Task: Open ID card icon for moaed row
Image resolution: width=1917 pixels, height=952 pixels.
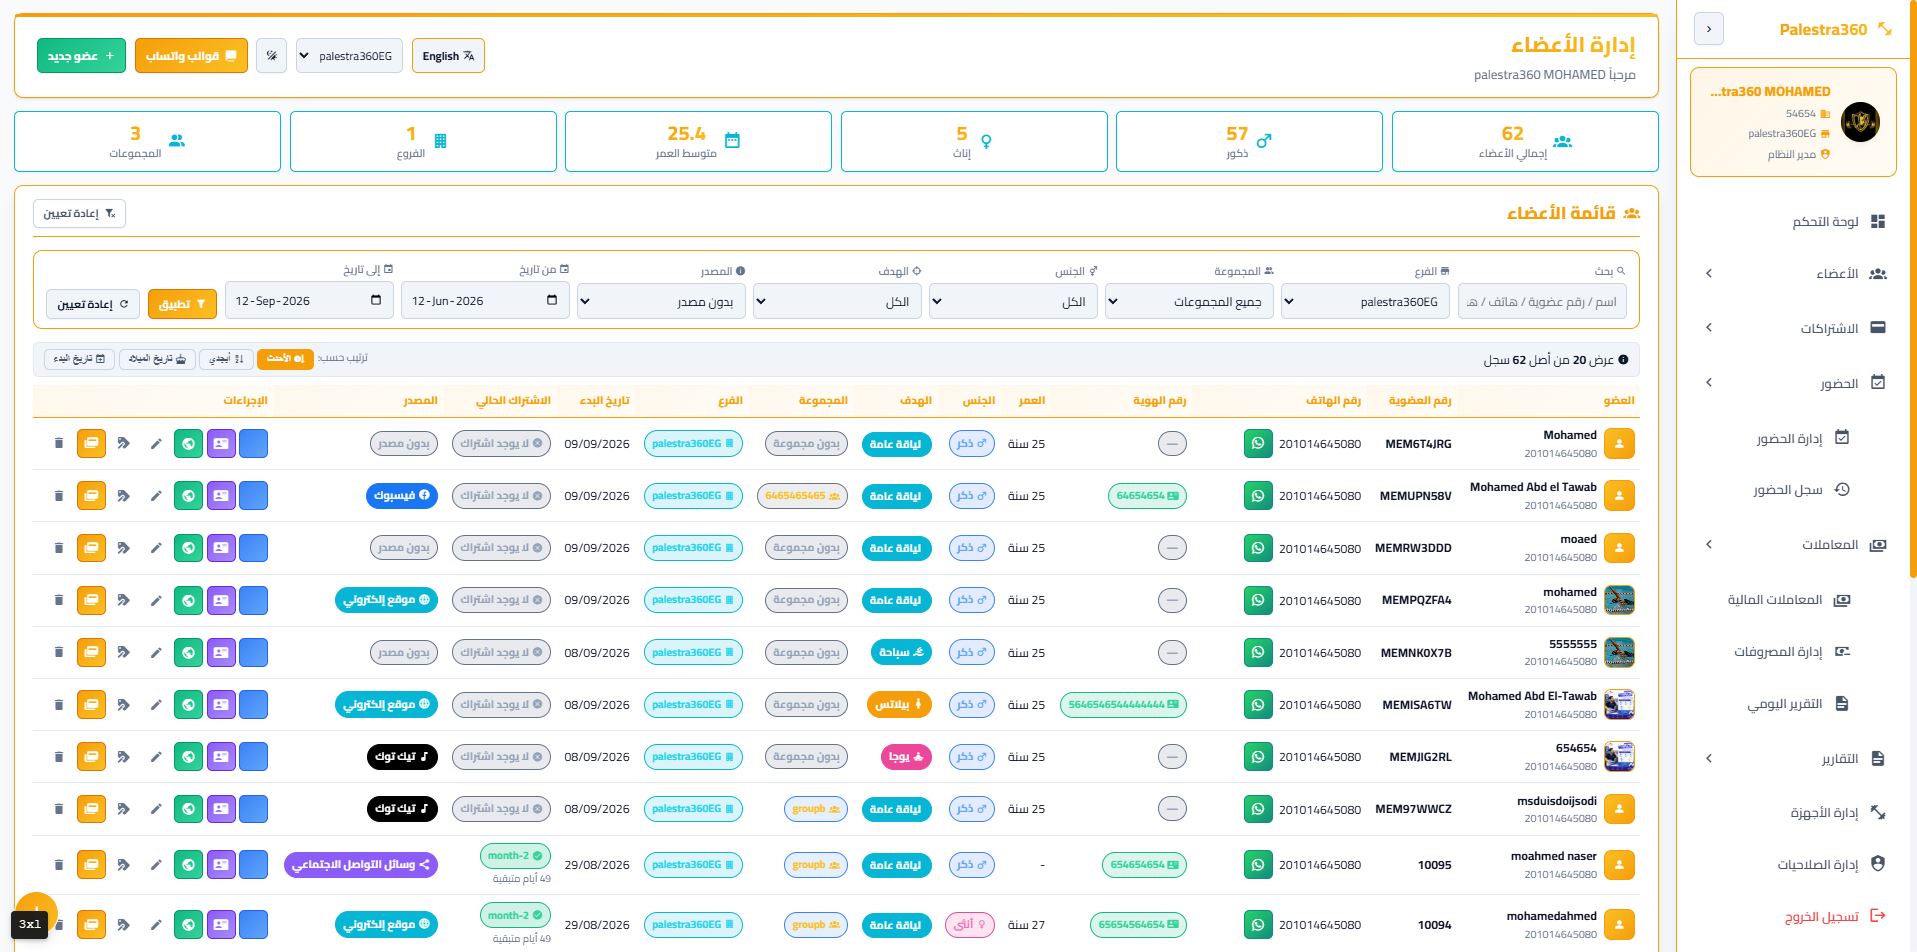Action: coord(221,548)
